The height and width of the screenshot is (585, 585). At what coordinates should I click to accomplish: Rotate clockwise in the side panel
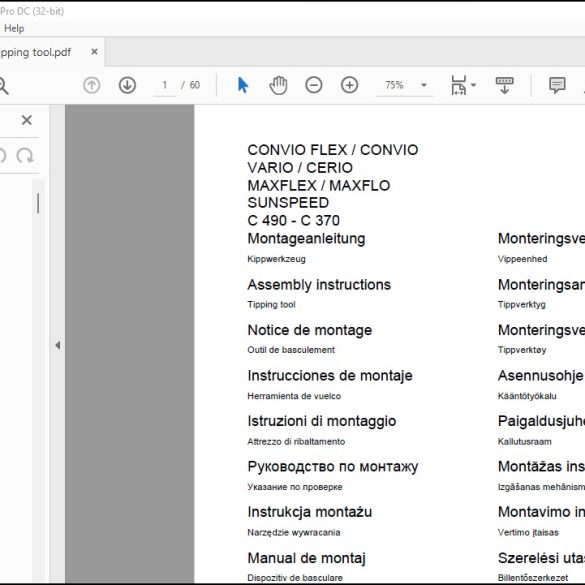(x=25, y=156)
